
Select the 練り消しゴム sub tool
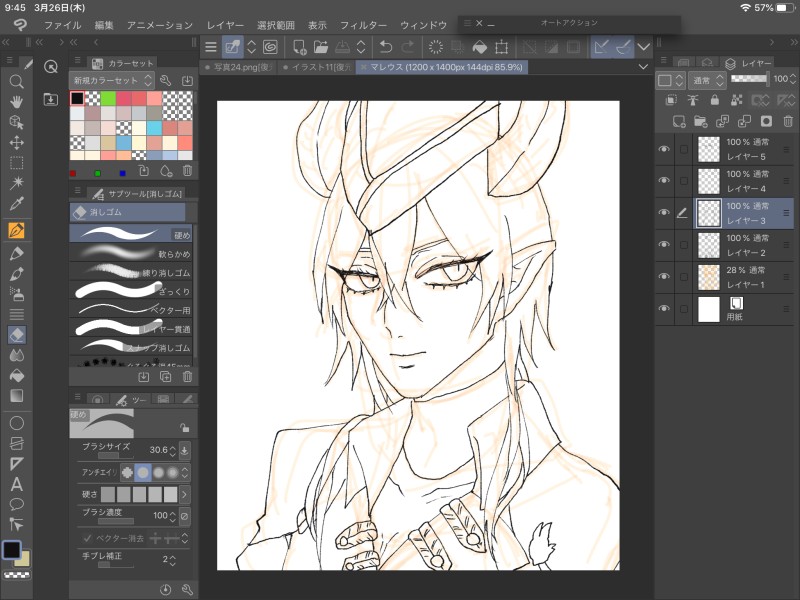[x=131, y=272]
